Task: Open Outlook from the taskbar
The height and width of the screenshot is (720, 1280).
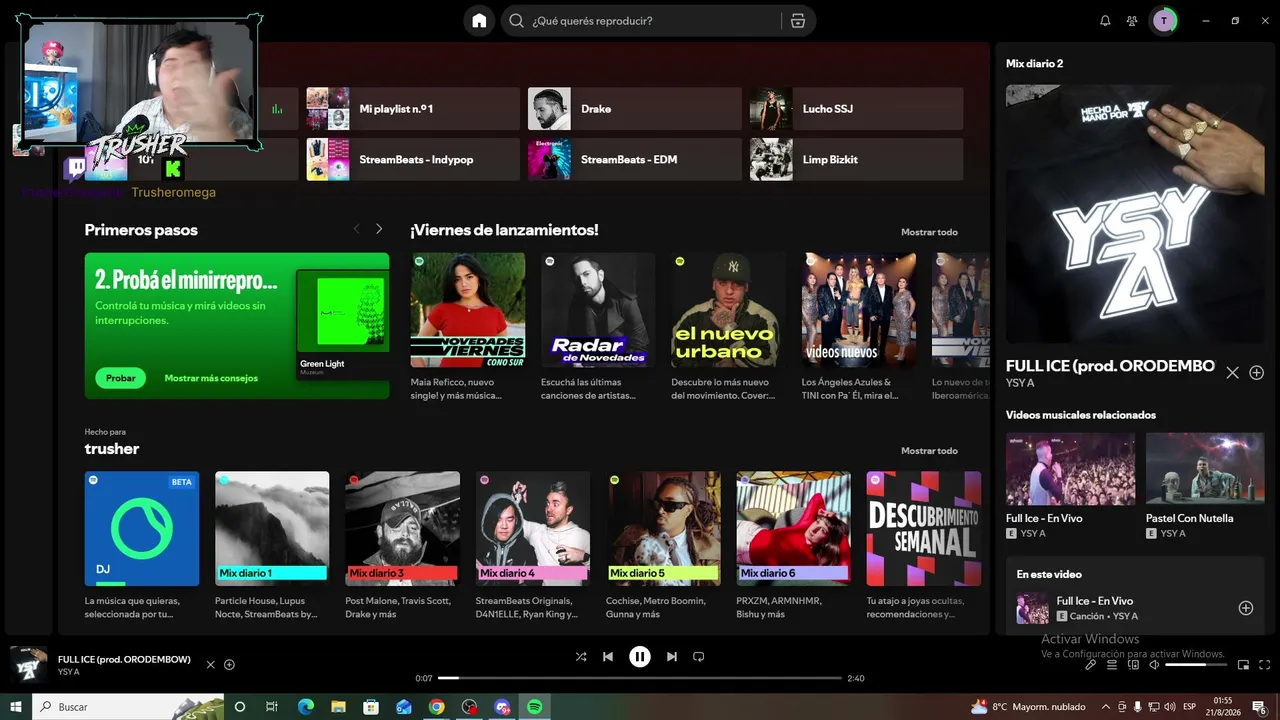Action: (404, 707)
